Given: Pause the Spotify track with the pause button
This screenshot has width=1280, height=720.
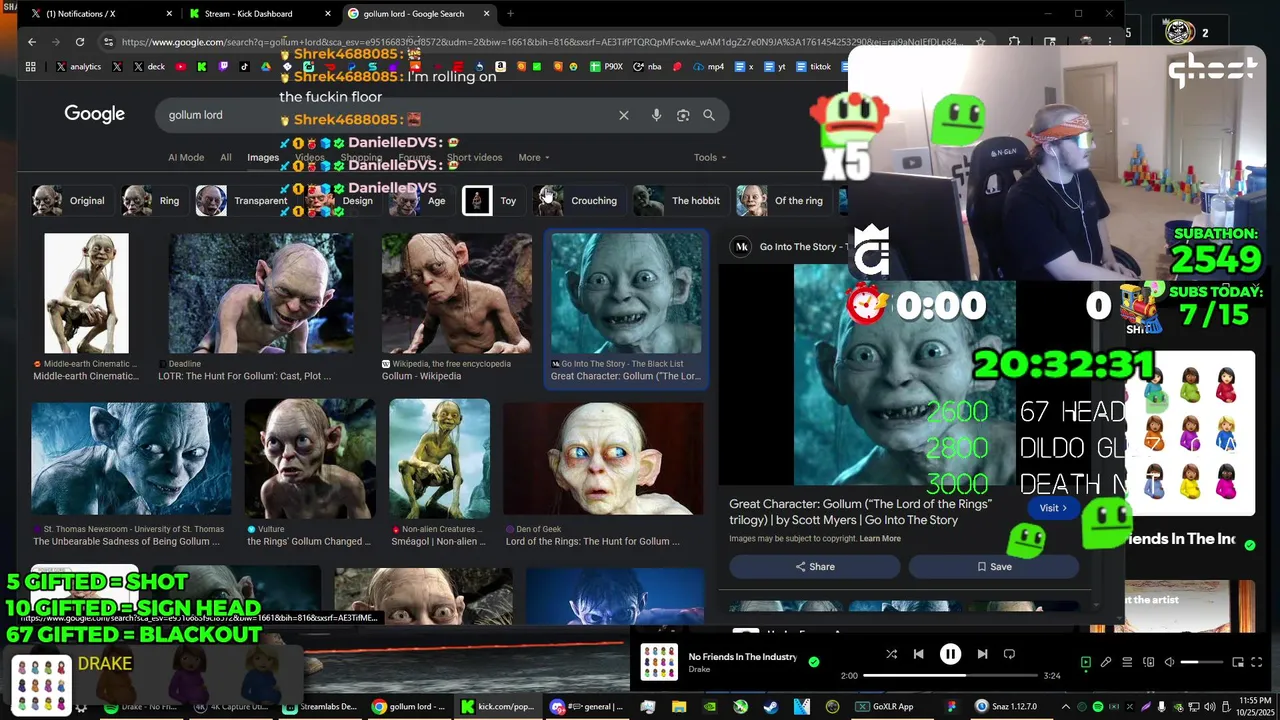Looking at the screenshot, I should pyautogui.click(x=950, y=654).
